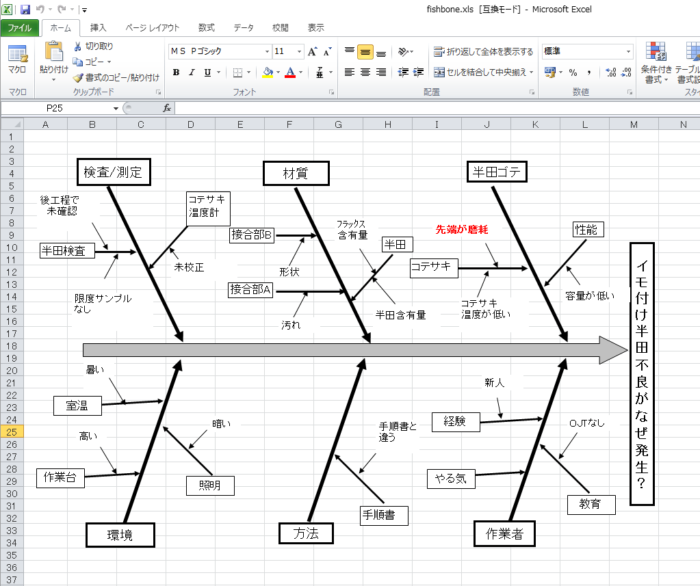The width and height of the screenshot is (700, 586).
Task: Open font size dropdown showing 11
Action: tap(299, 52)
